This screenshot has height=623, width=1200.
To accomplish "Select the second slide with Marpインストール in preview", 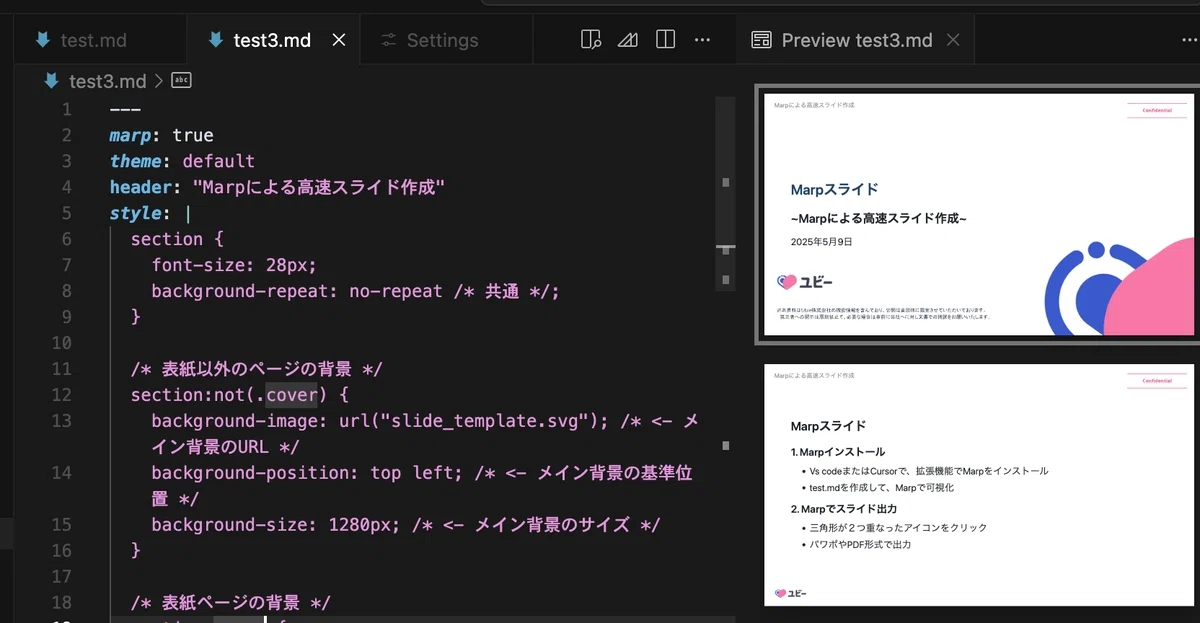I will click(979, 485).
